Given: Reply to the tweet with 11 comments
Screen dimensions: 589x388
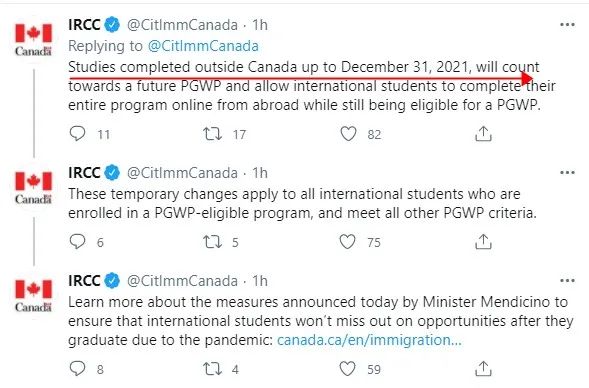Looking at the screenshot, I should tap(78, 134).
